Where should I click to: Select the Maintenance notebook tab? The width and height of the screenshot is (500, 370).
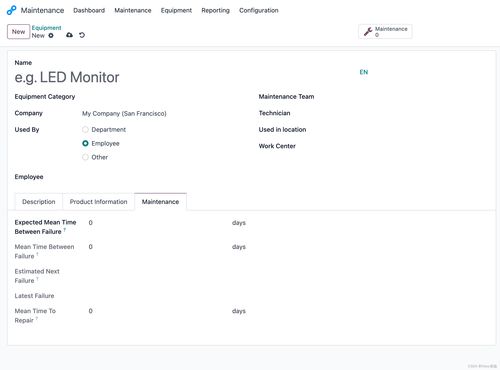pyautogui.click(x=160, y=202)
